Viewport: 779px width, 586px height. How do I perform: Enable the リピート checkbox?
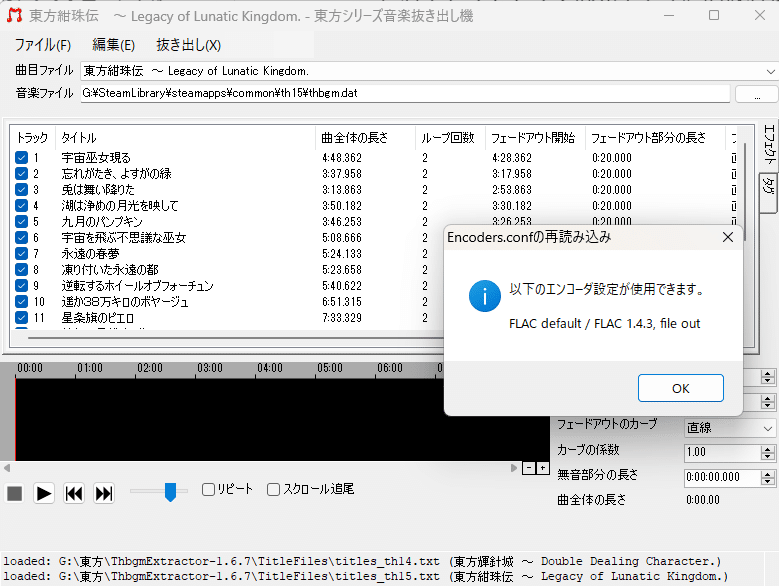[208, 489]
